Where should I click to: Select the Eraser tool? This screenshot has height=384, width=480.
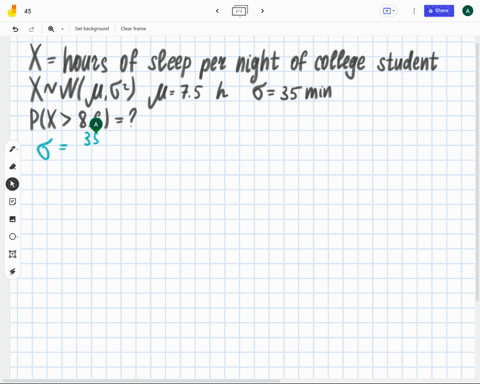pyautogui.click(x=13, y=167)
